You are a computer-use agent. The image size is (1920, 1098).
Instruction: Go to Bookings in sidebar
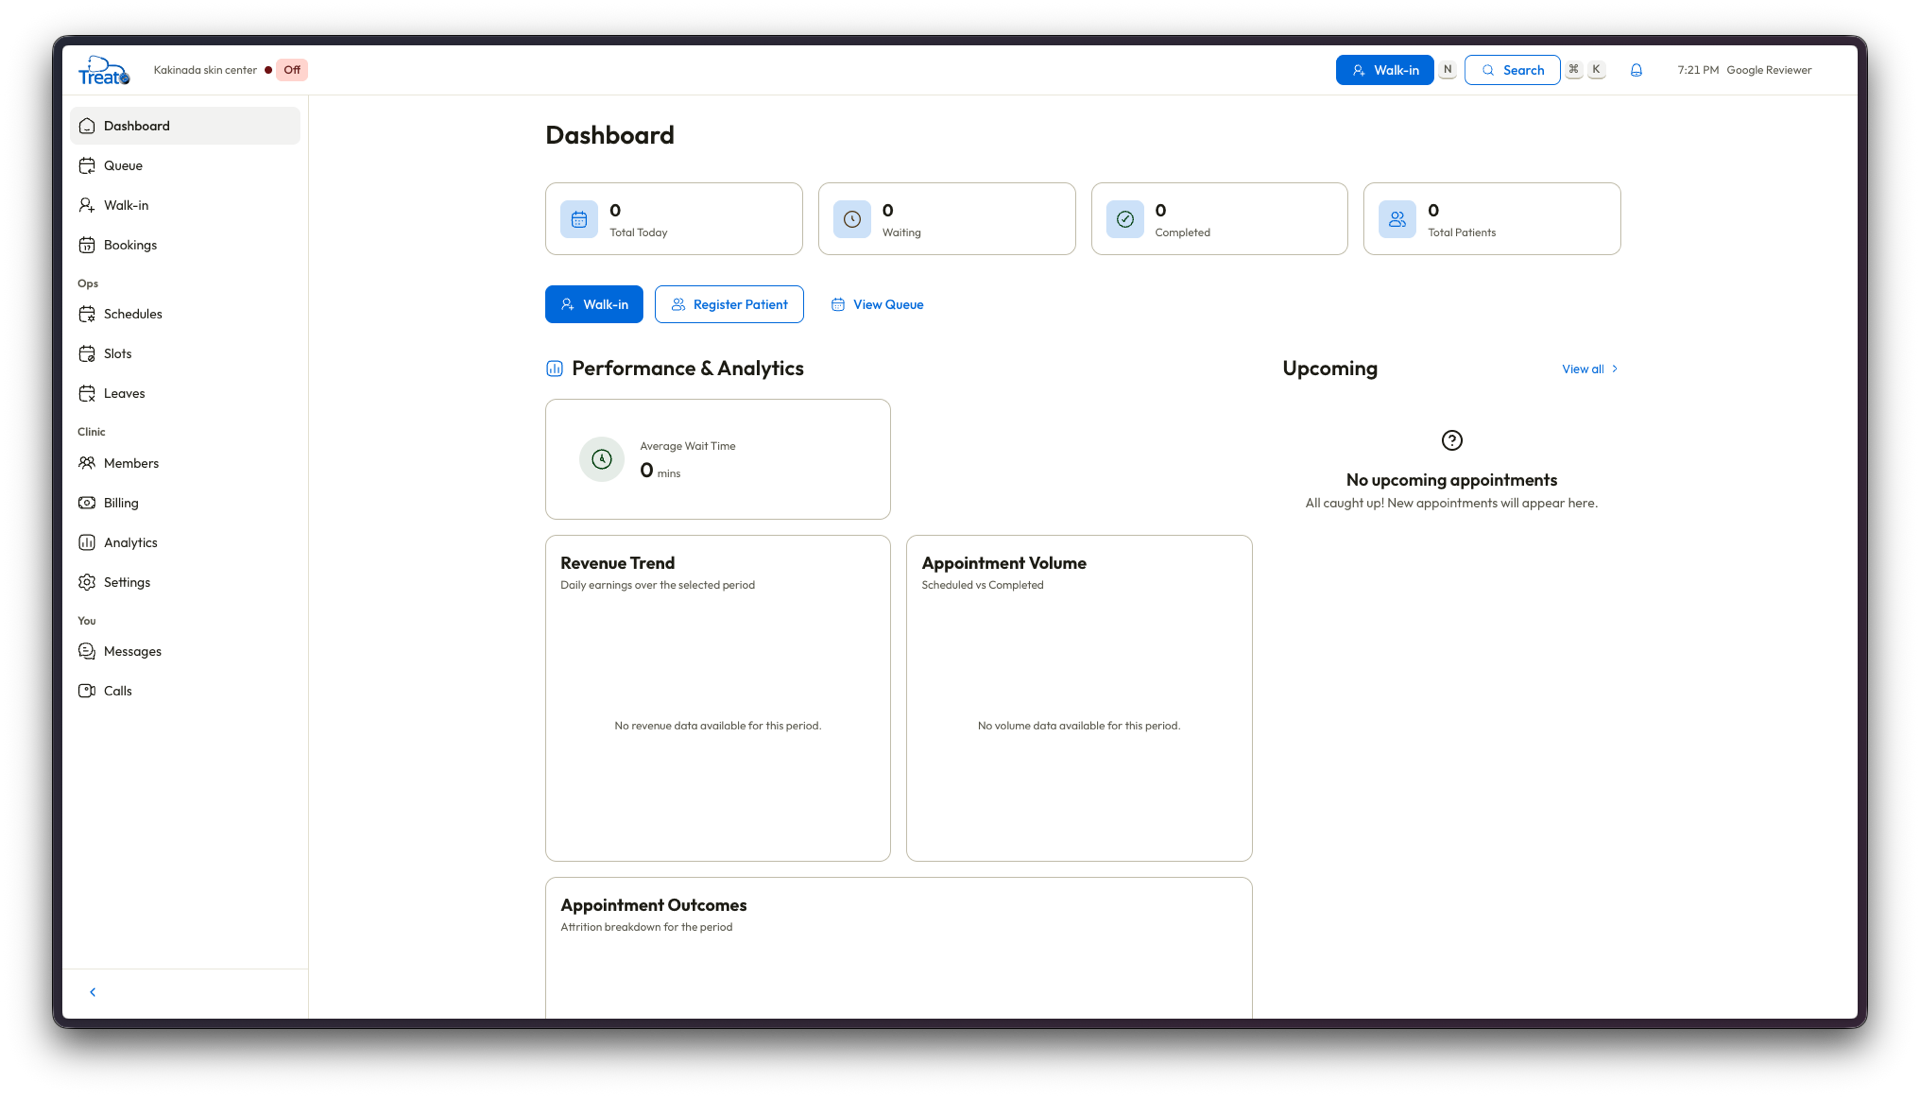pos(185,245)
